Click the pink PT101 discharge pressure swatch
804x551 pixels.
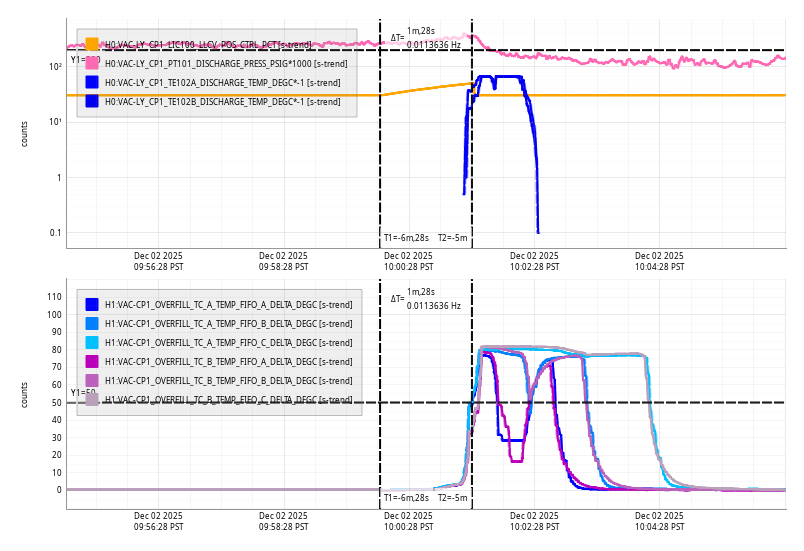pos(92,63)
